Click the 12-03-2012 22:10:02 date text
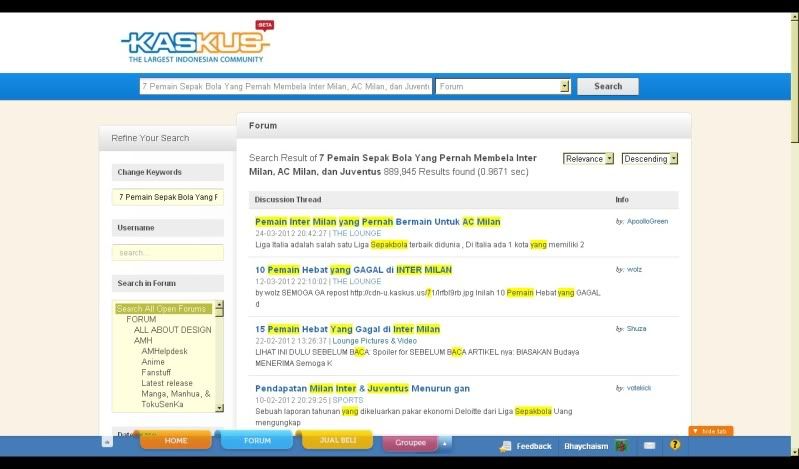The height and width of the screenshot is (469, 799). tap(291, 281)
